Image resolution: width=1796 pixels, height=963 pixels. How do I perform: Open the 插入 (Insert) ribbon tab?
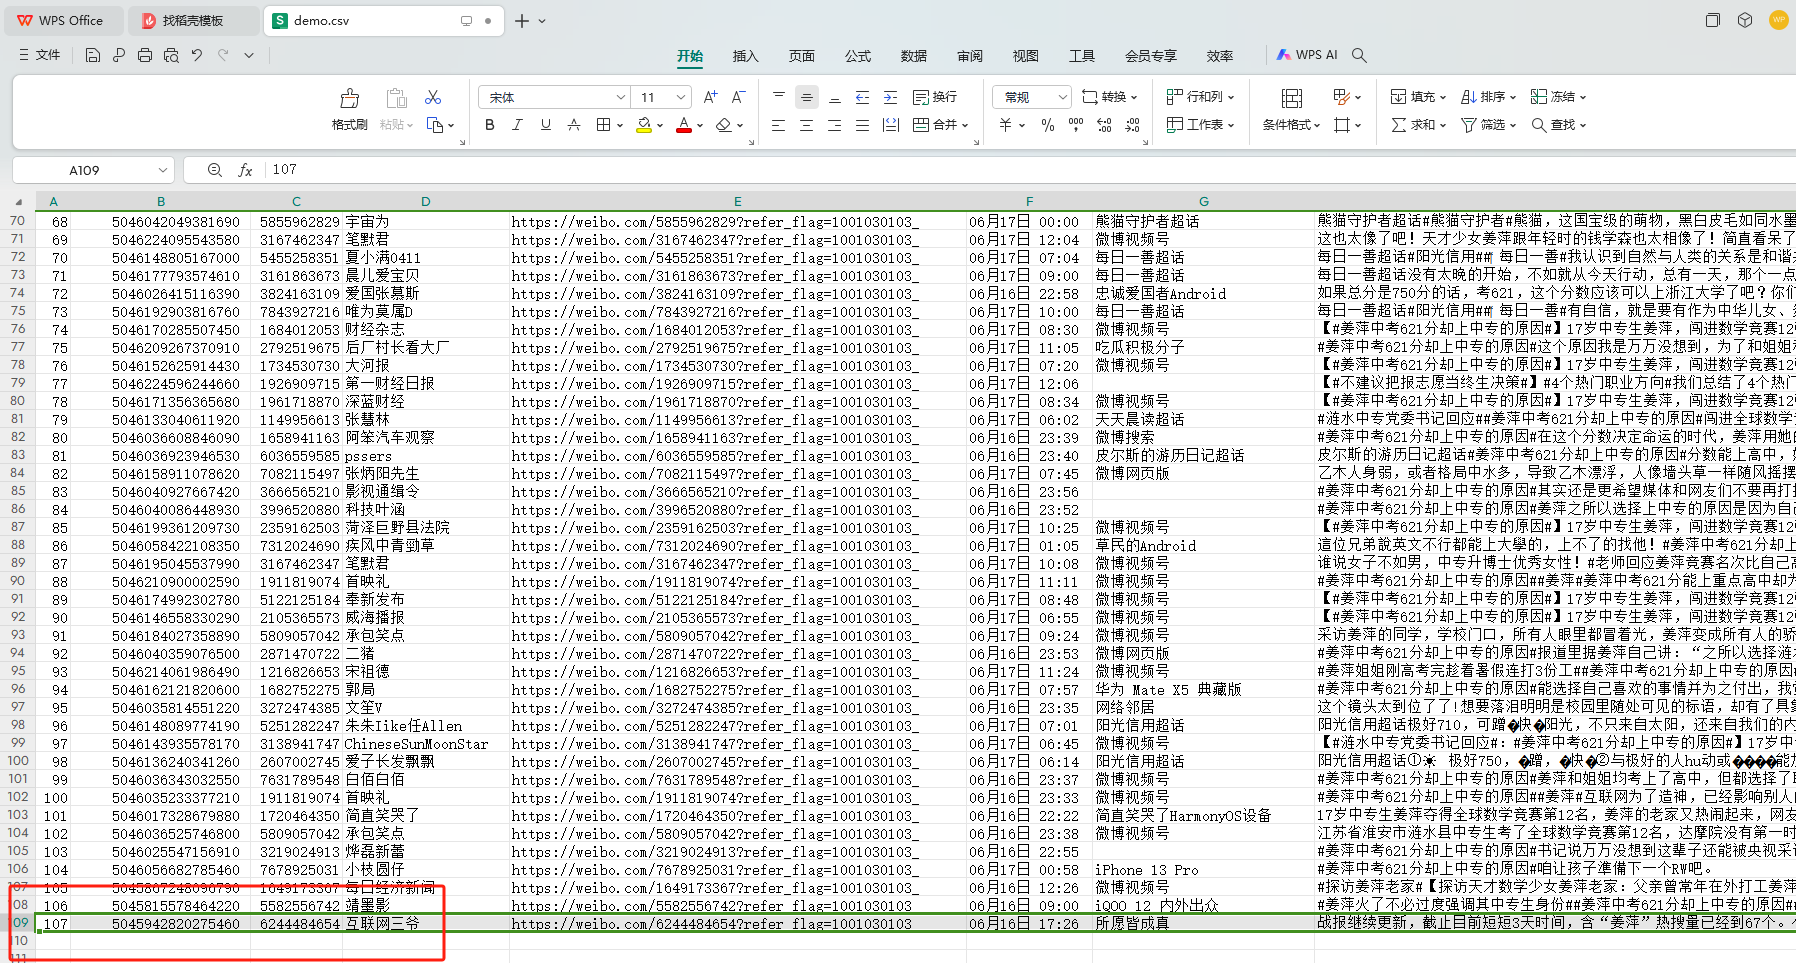click(745, 56)
